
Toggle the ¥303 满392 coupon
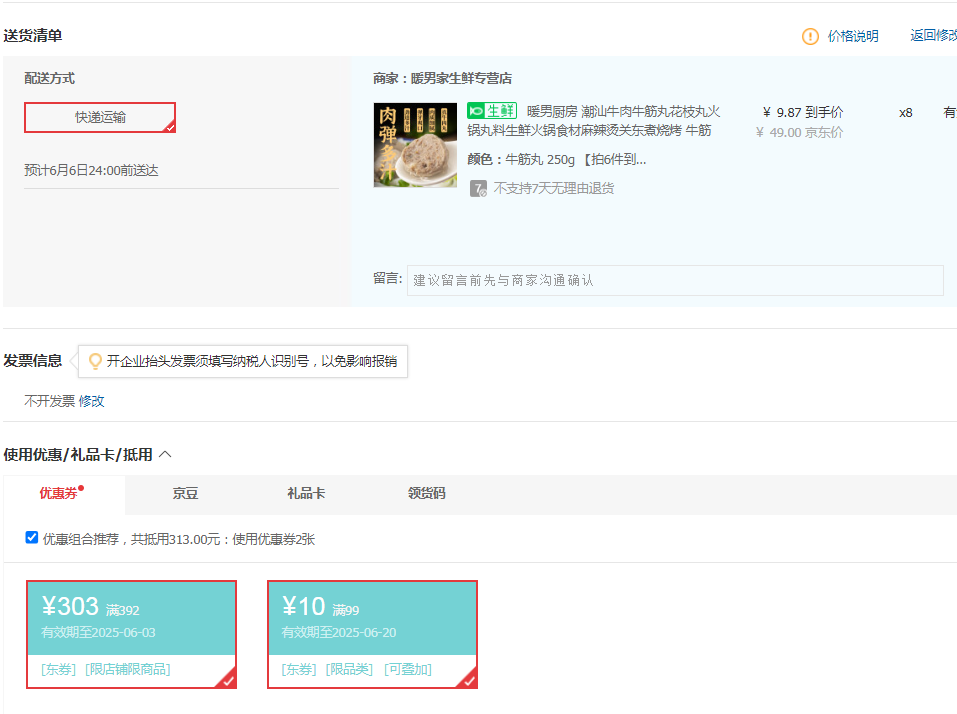point(131,635)
